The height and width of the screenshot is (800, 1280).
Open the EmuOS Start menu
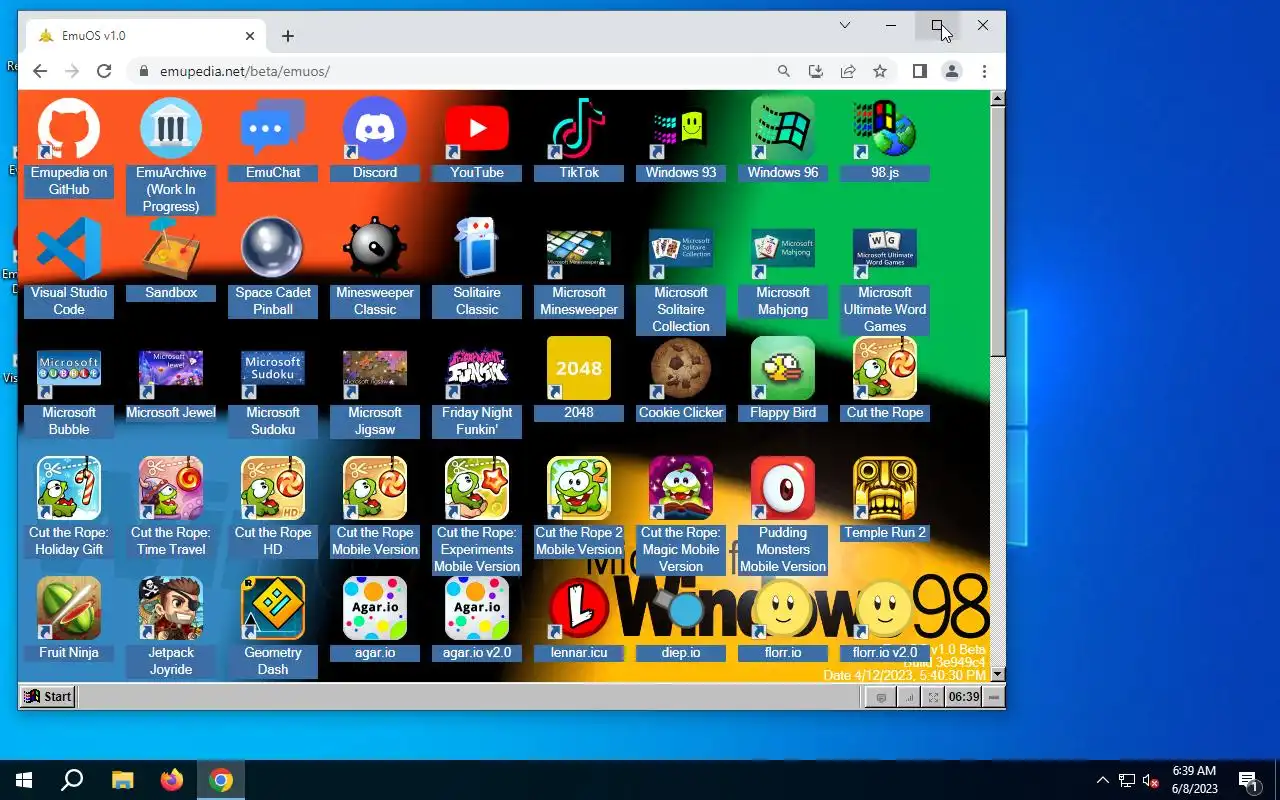pyautogui.click(x=48, y=697)
